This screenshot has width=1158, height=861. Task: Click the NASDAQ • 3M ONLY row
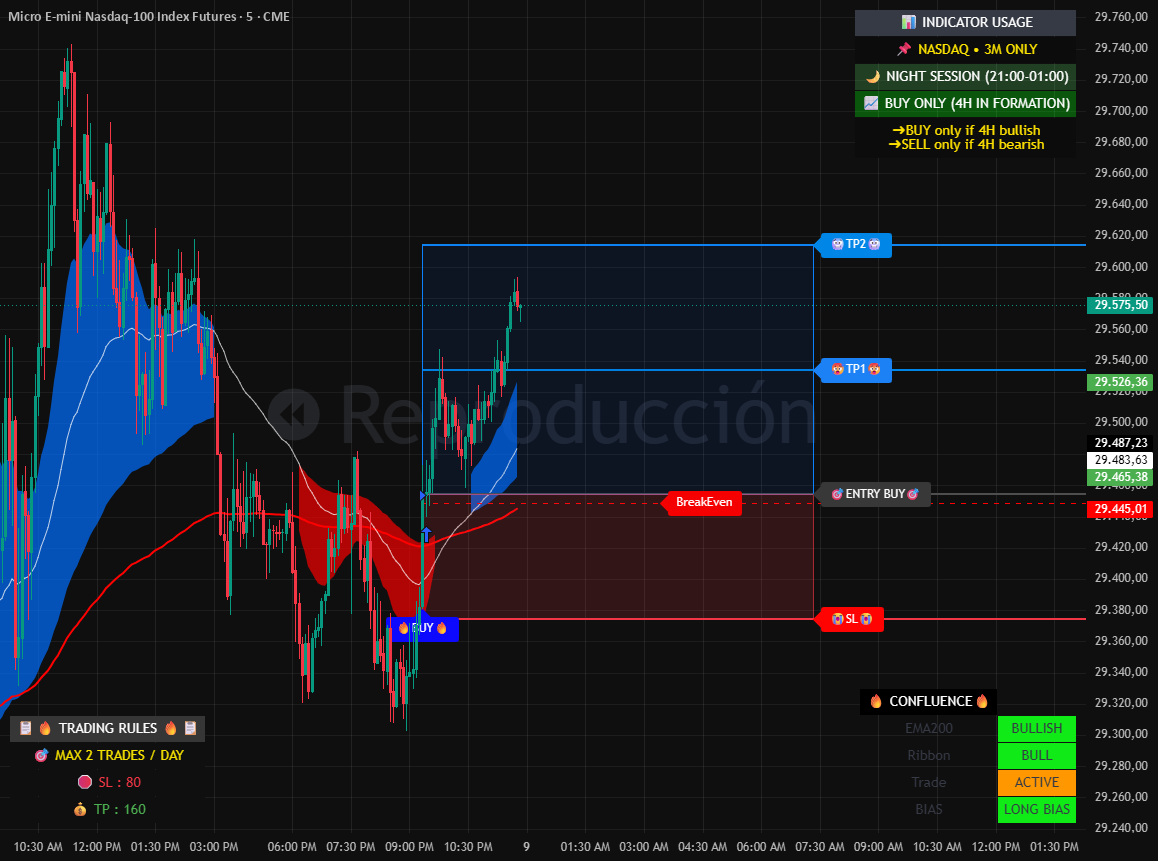point(965,49)
